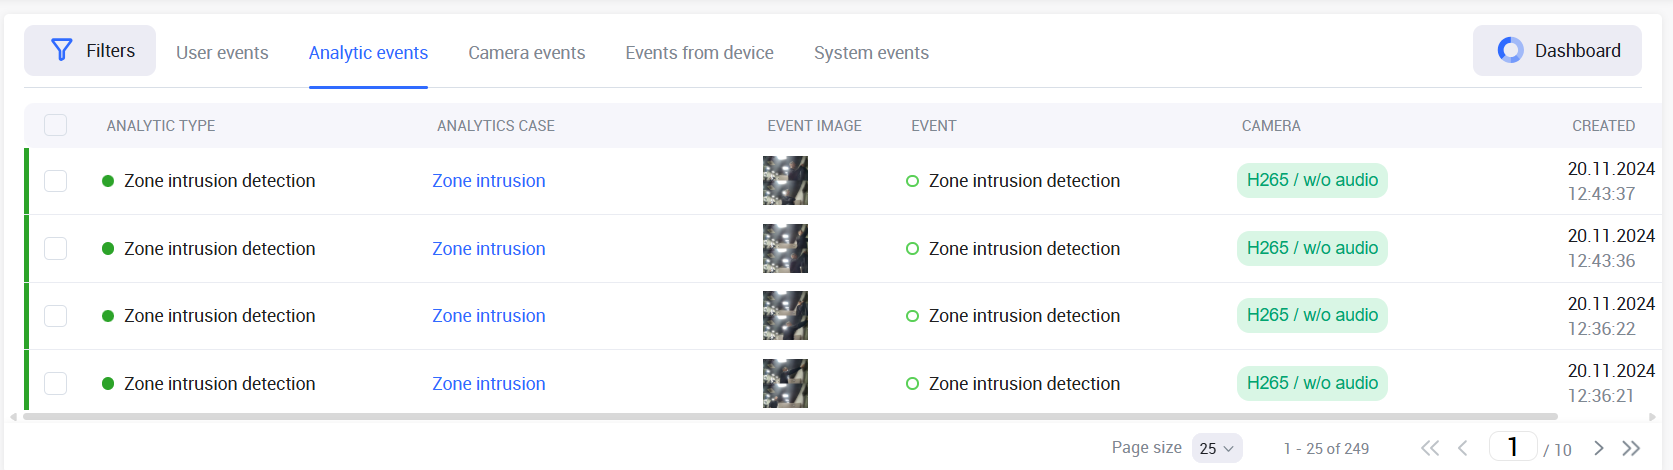Click the page number input field

coord(1512,447)
